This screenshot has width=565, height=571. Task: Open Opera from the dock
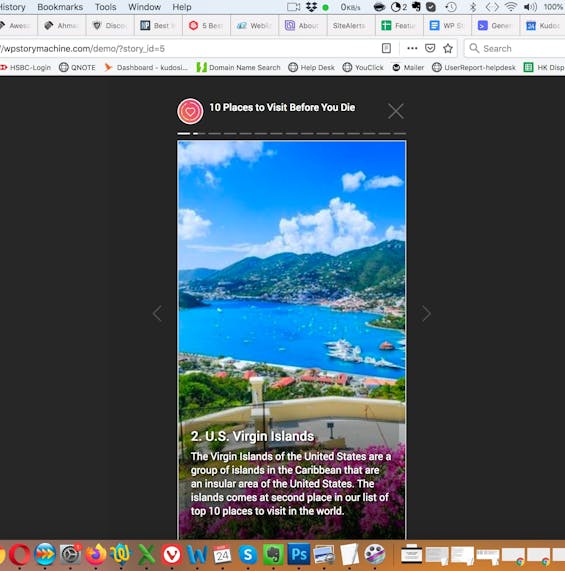pos(19,555)
